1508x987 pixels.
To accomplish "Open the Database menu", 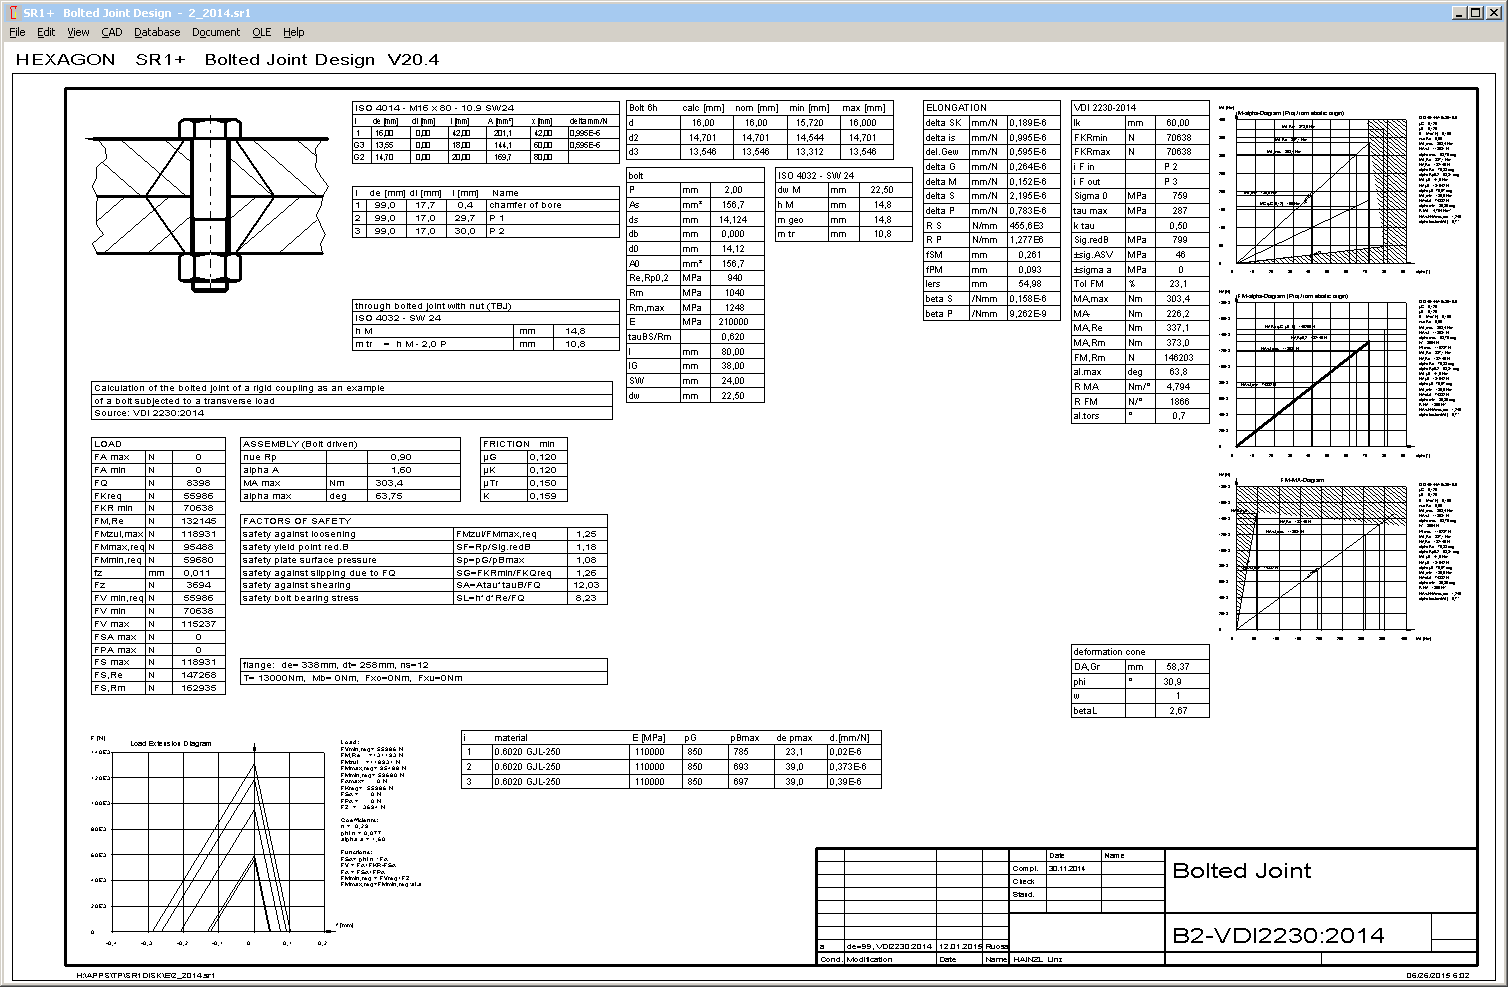I will 157,32.
